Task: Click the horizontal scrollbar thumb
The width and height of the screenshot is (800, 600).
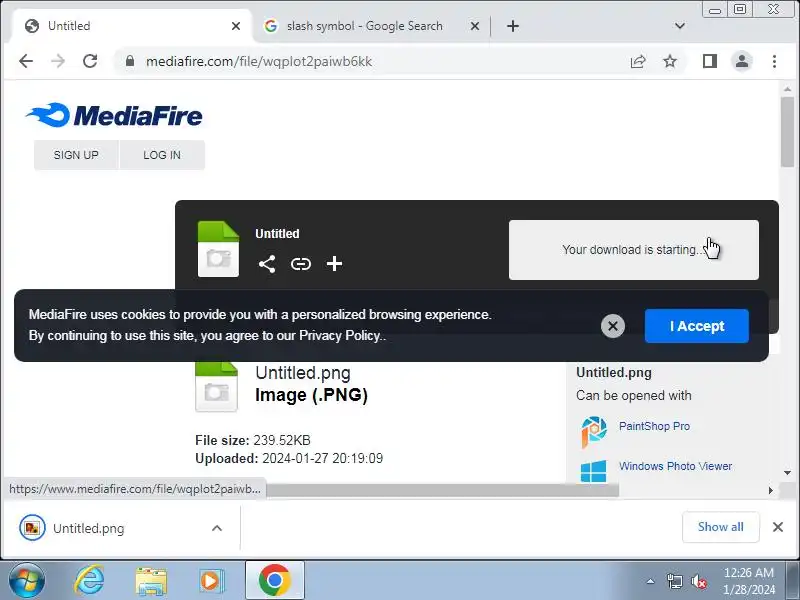Action: (x=442, y=490)
